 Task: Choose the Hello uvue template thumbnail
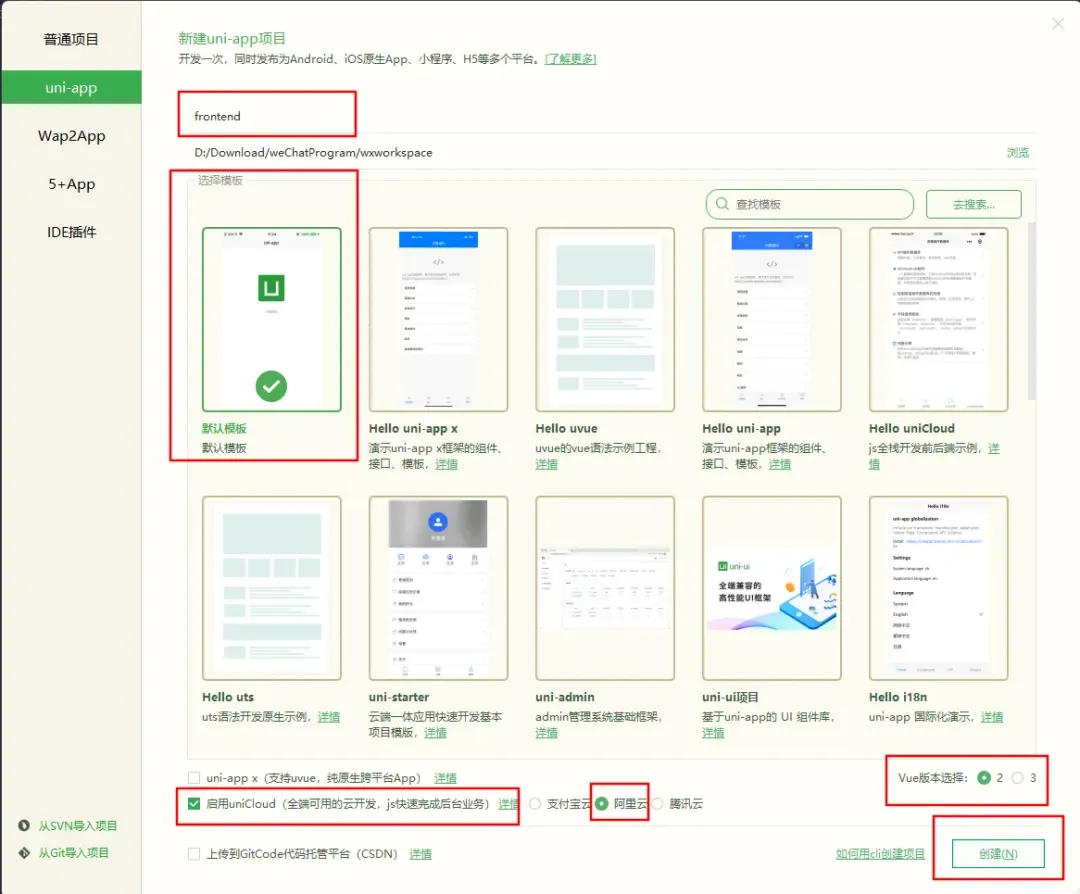pos(605,320)
